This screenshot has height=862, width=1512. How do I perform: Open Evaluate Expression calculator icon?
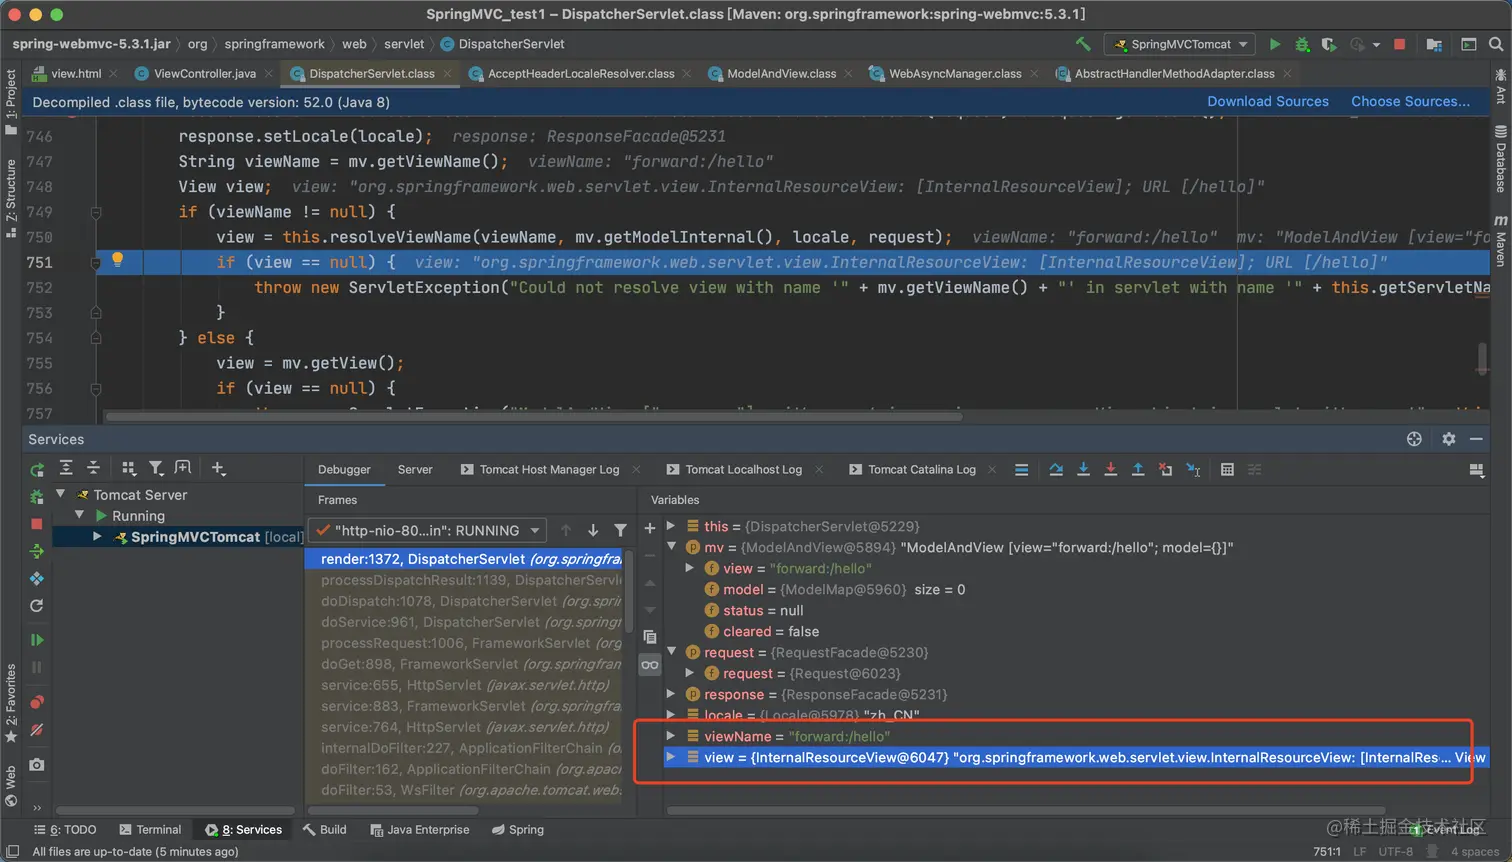pyautogui.click(x=1227, y=469)
